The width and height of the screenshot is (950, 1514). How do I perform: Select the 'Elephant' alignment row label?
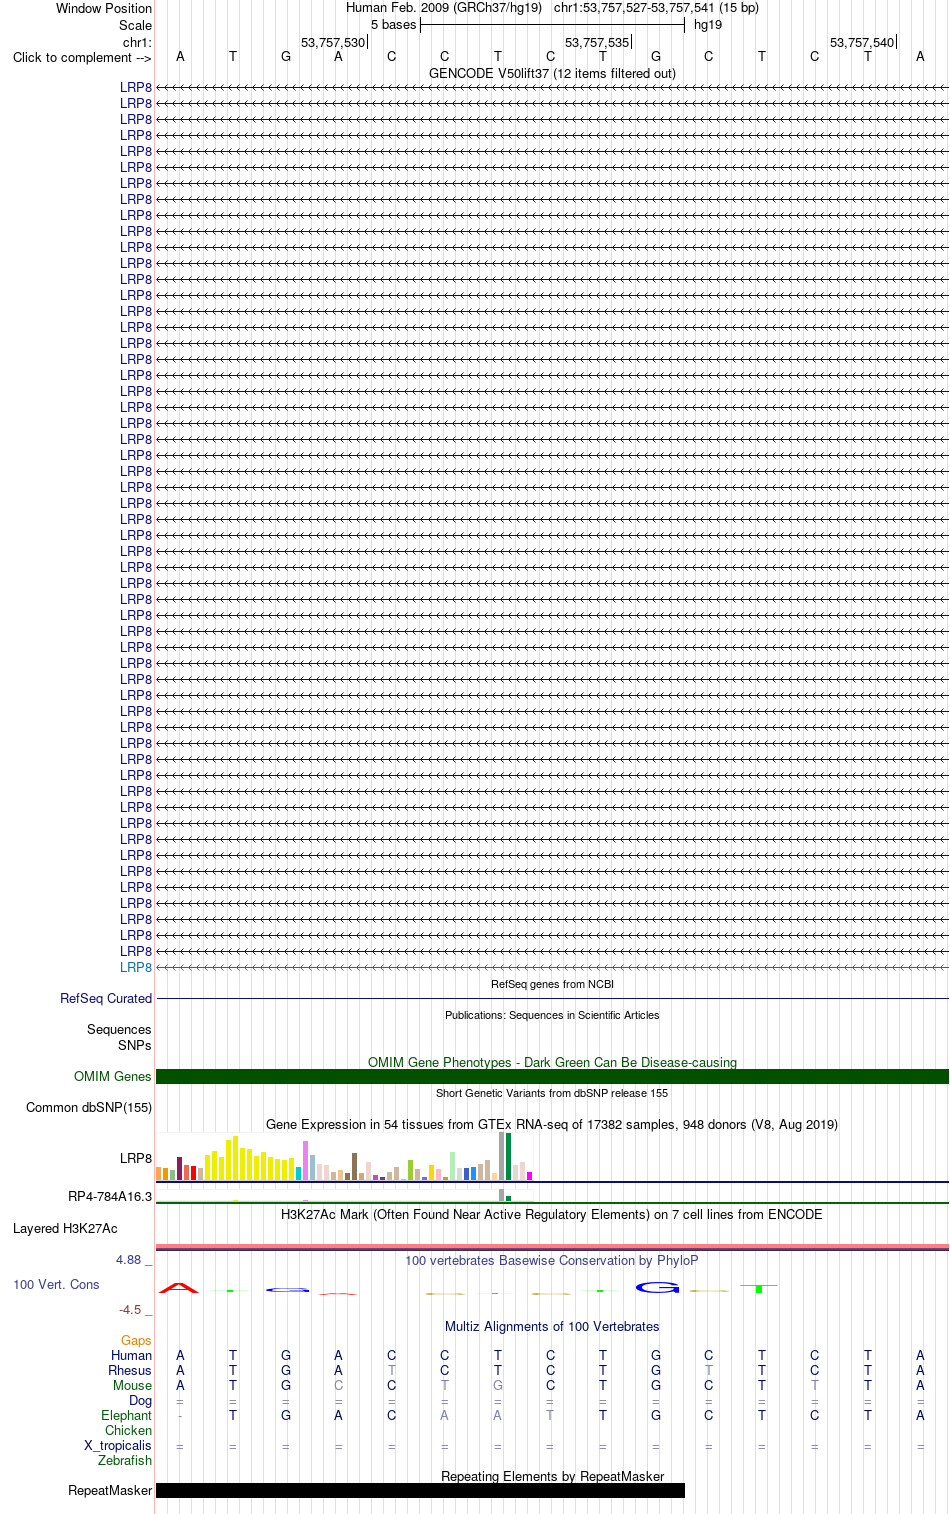126,1415
